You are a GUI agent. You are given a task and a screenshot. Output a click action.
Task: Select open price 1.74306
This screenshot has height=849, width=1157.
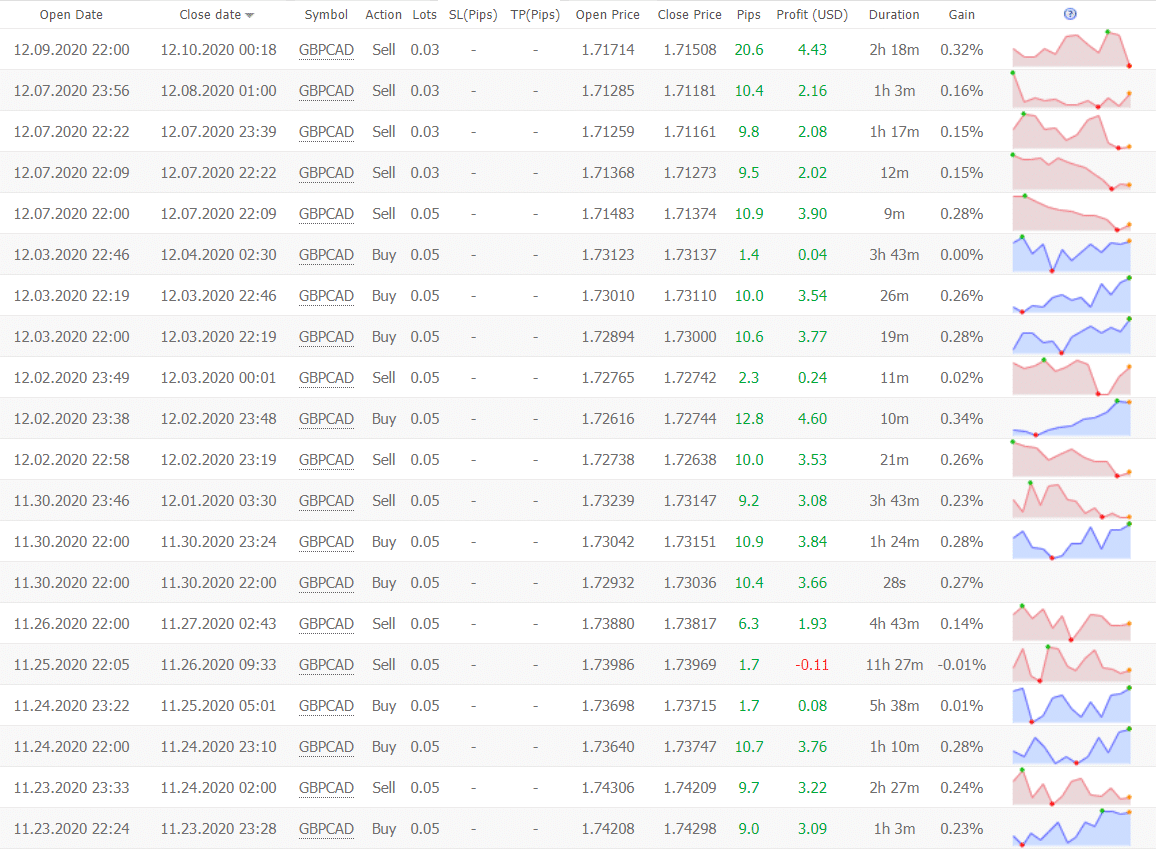pos(607,788)
